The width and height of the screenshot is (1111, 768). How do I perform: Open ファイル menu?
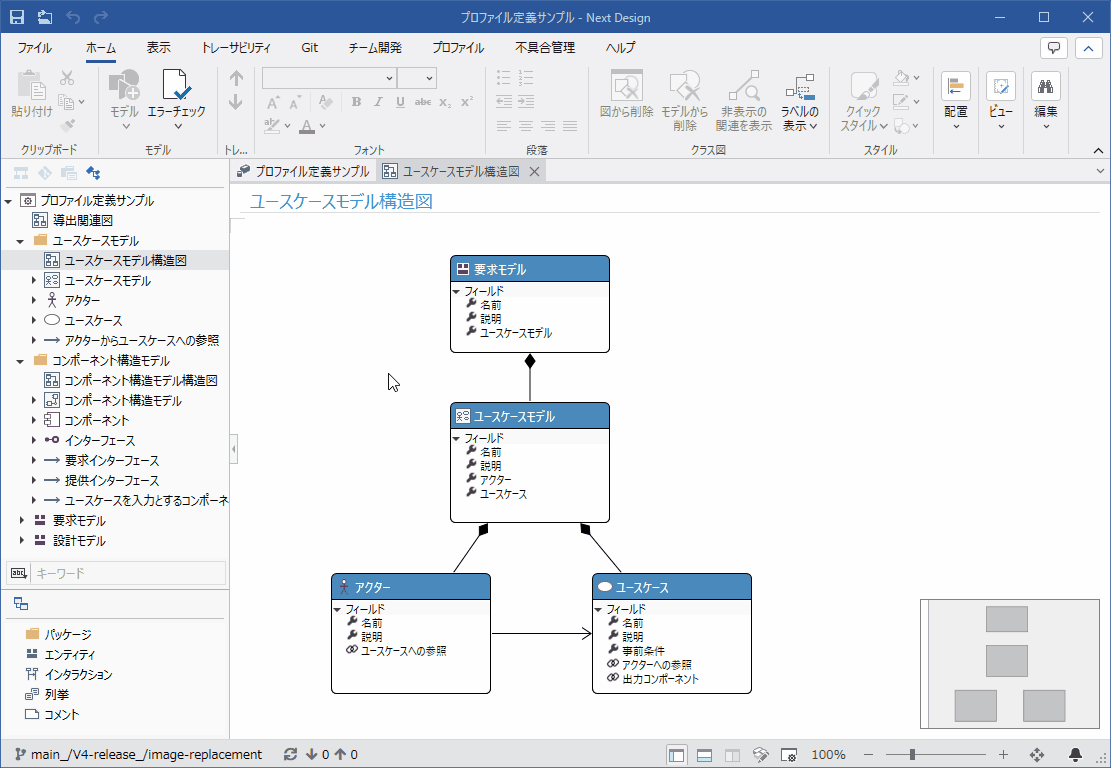[x=35, y=47]
